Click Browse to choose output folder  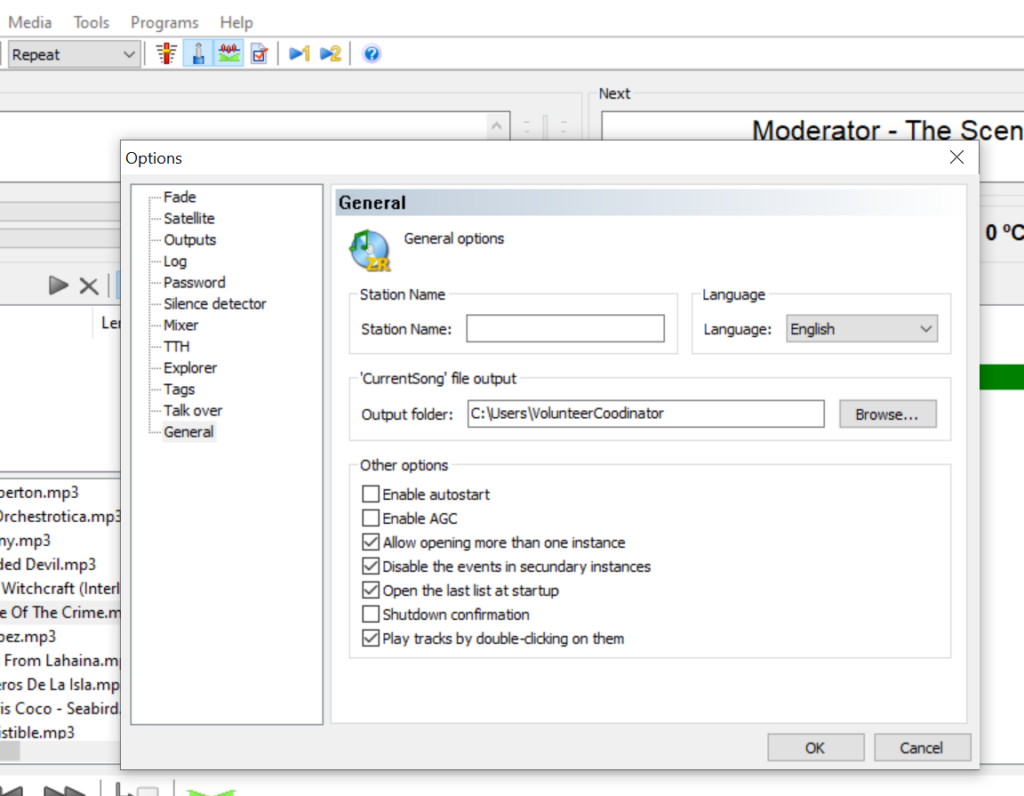coord(887,414)
